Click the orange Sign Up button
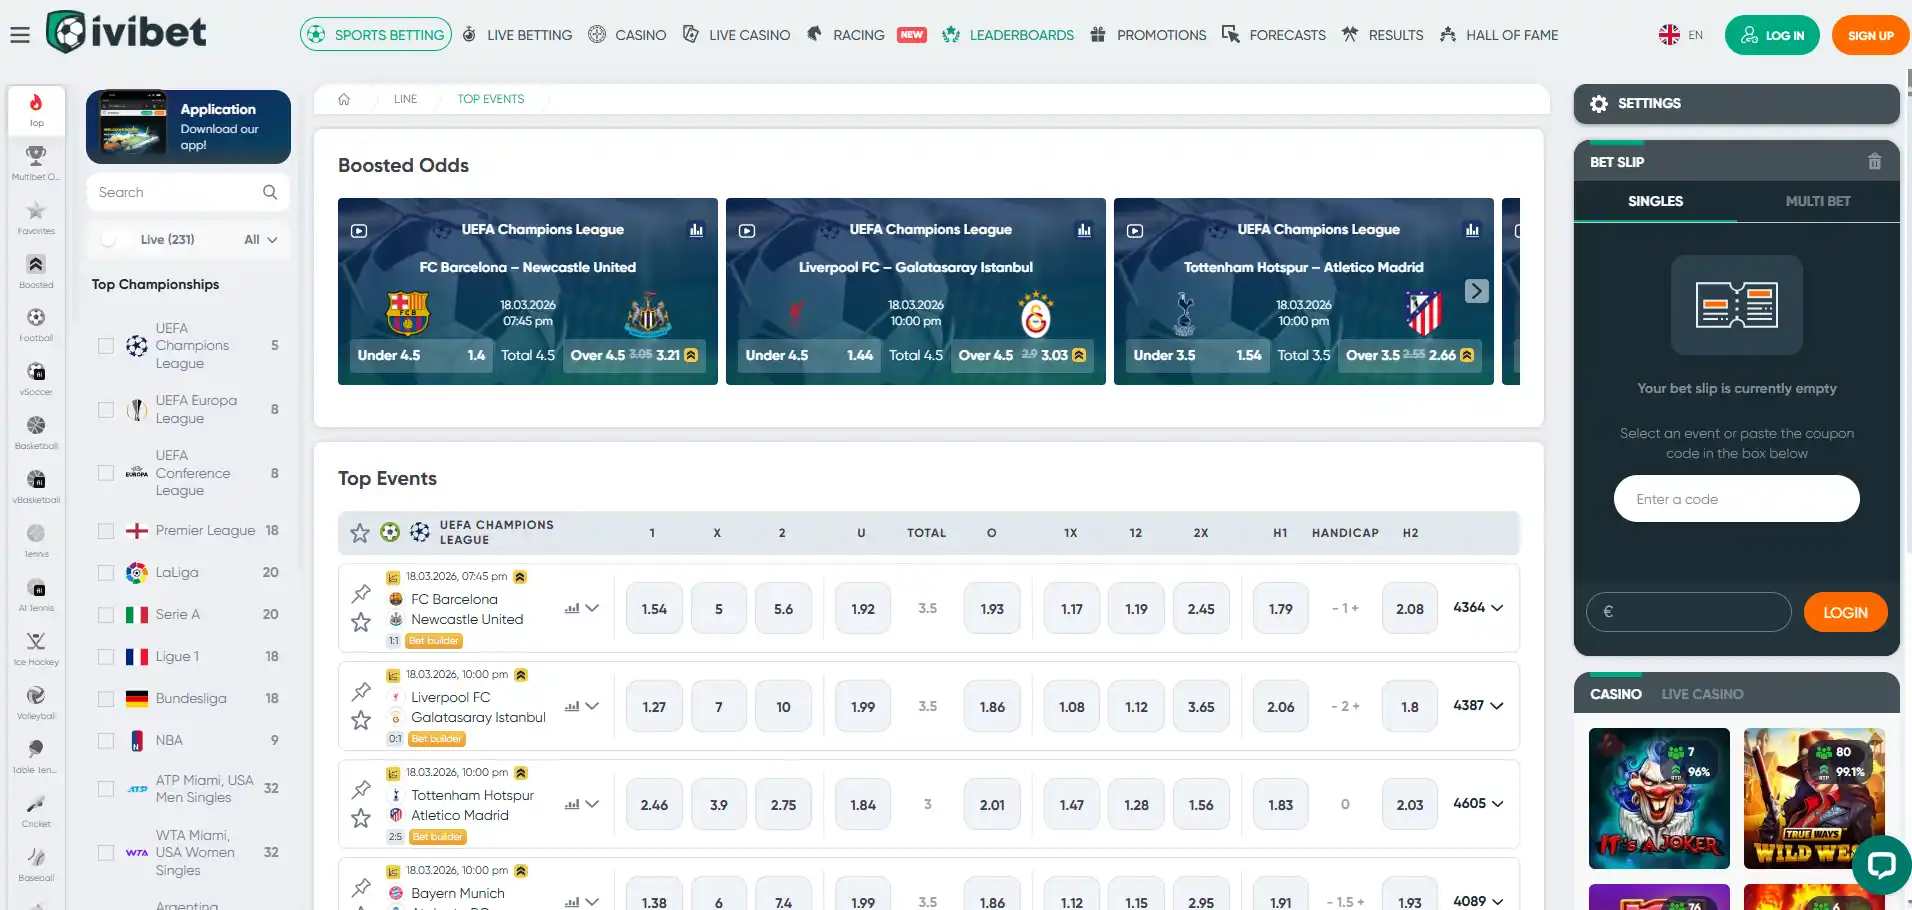1912x910 pixels. pos(1870,35)
